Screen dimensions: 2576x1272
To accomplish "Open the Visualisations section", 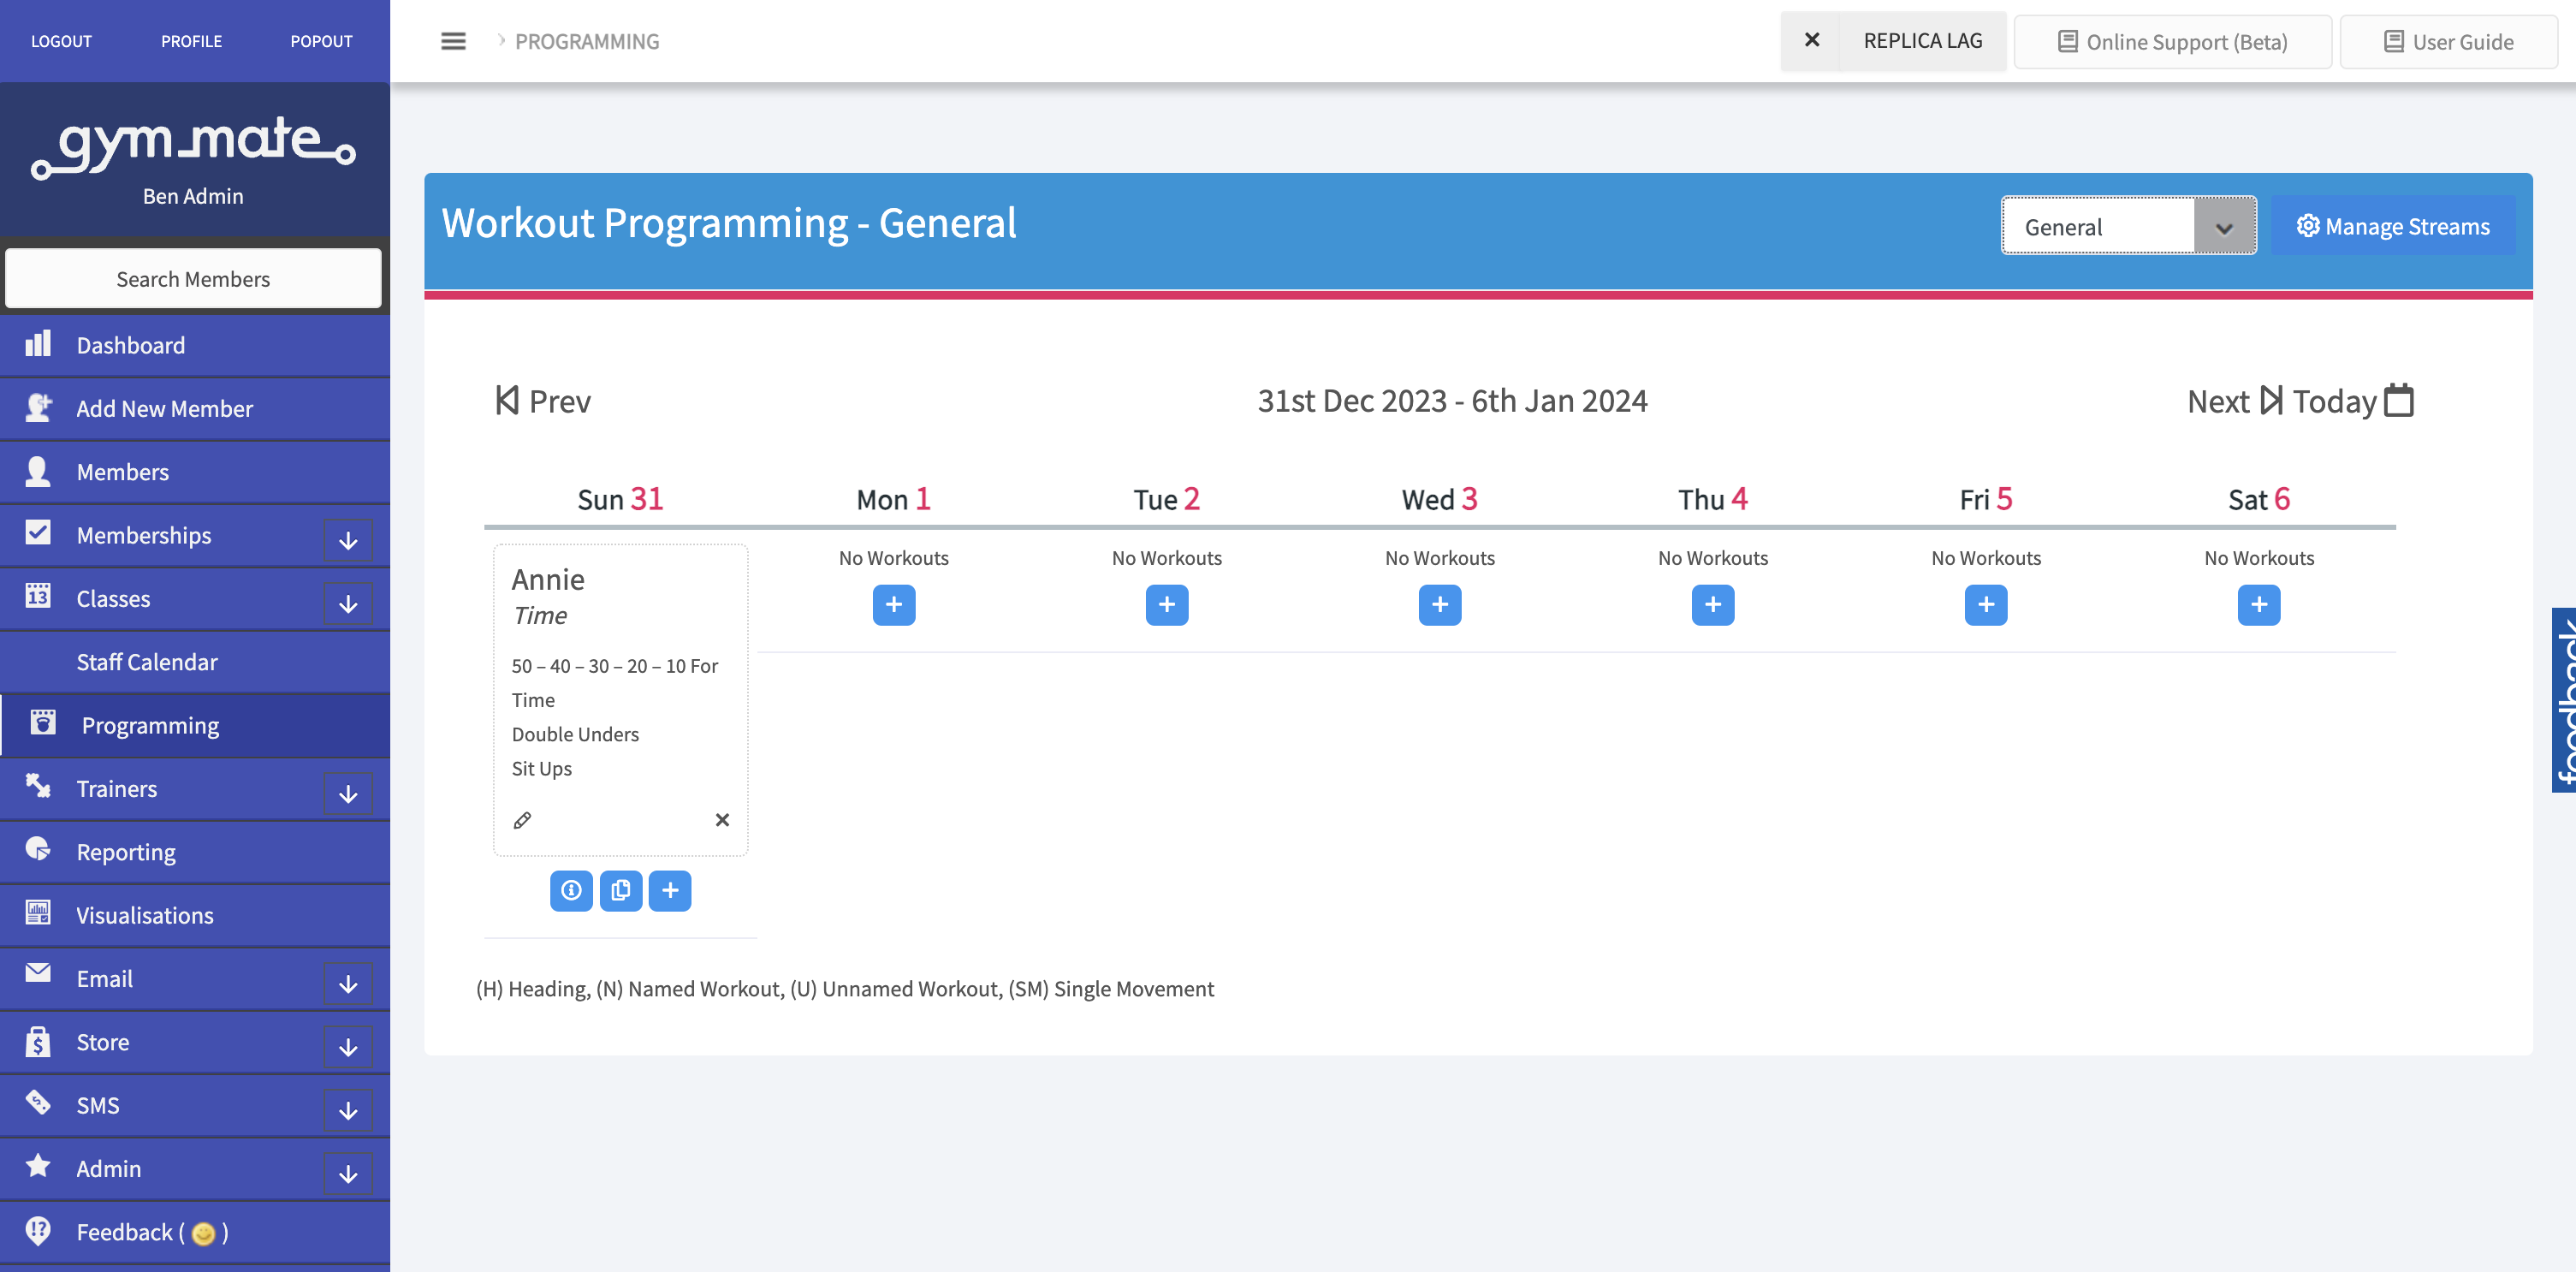I will pyautogui.click(x=144, y=914).
